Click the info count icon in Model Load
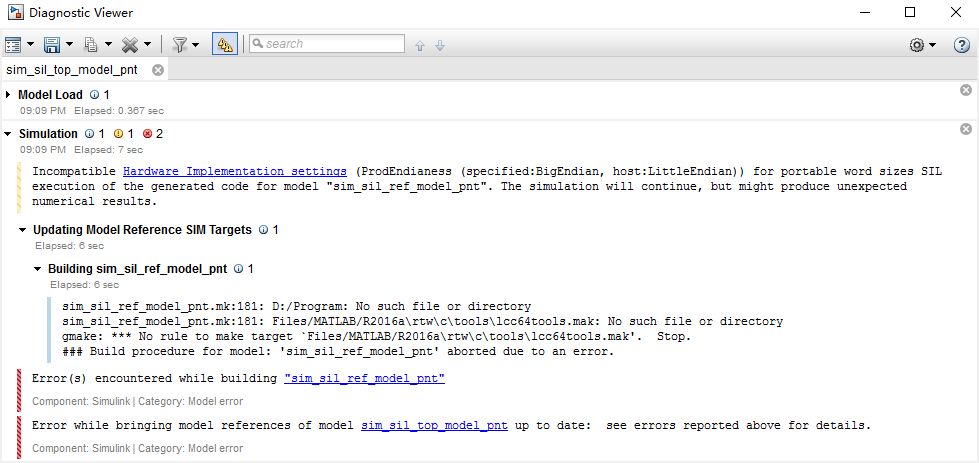 coord(94,95)
